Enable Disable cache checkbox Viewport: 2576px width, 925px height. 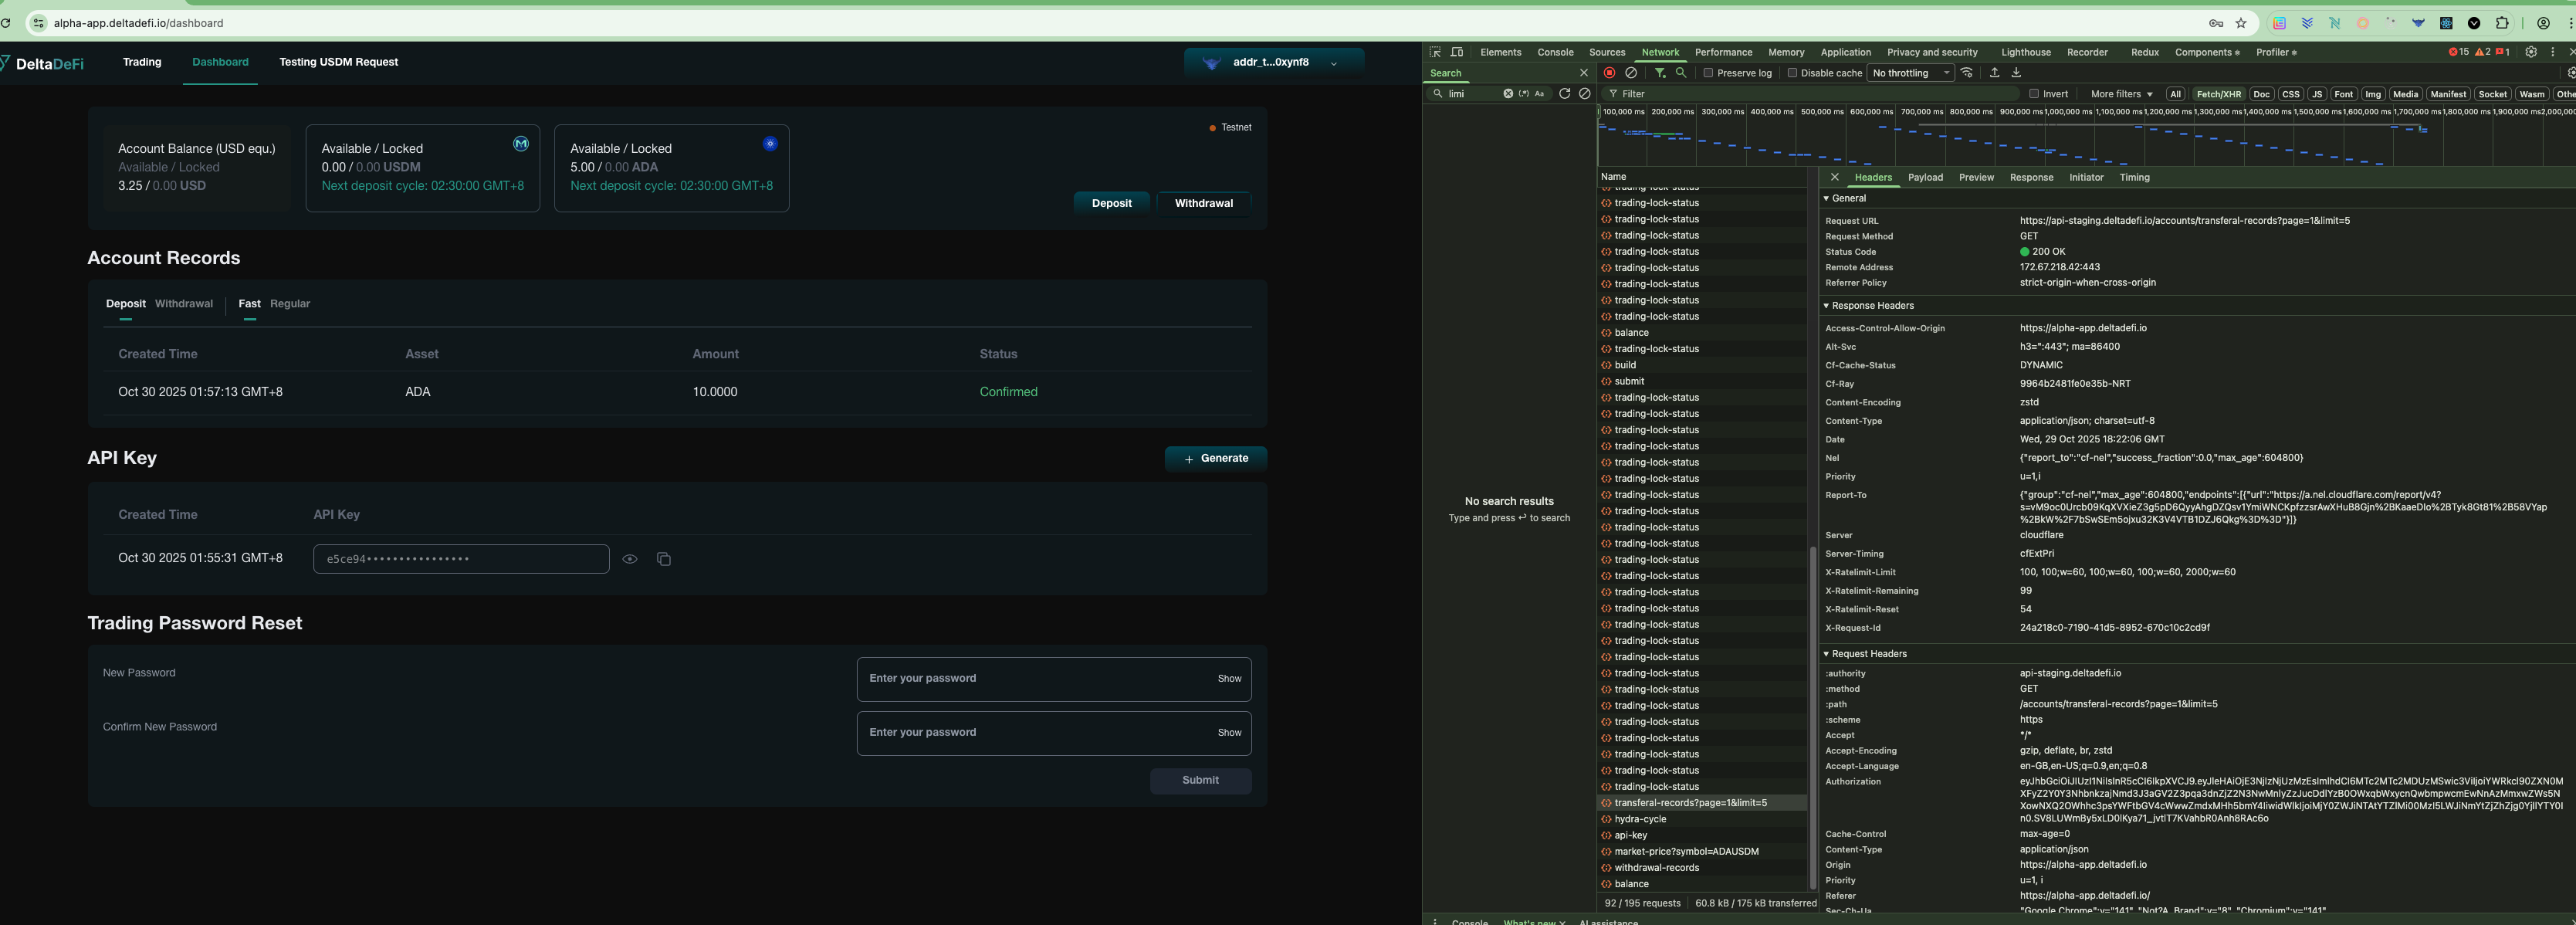click(1792, 73)
